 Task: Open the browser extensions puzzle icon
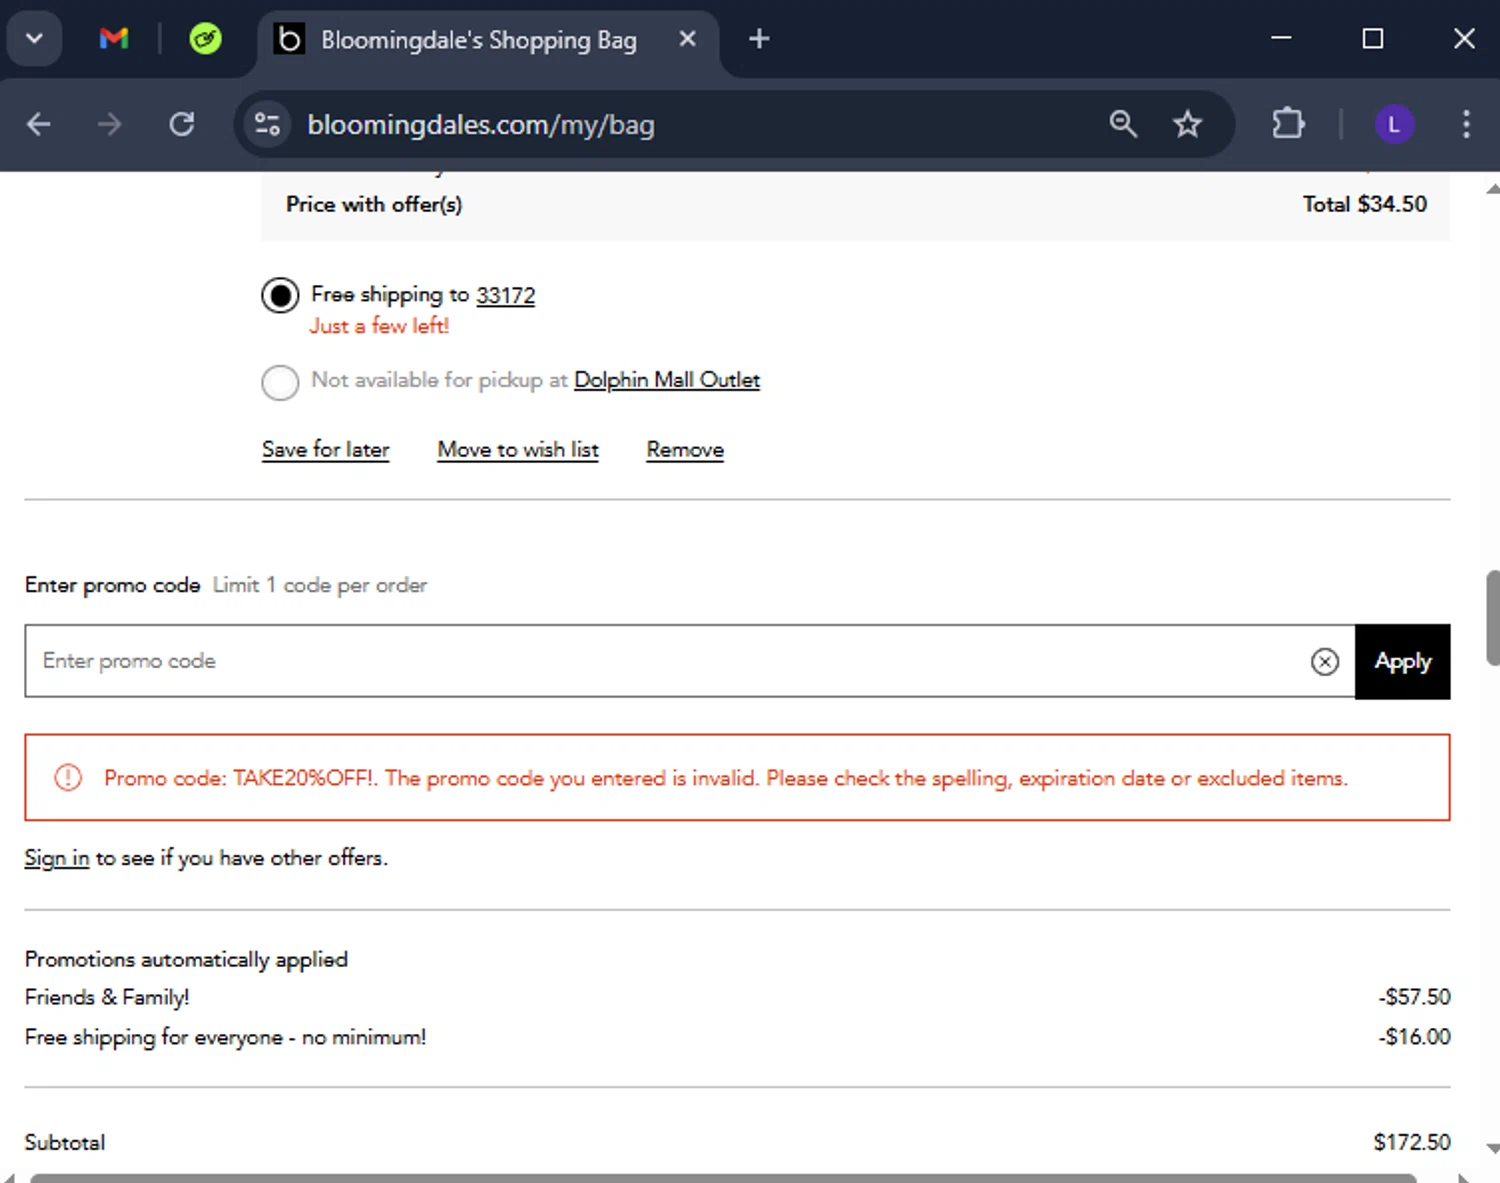tap(1288, 124)
